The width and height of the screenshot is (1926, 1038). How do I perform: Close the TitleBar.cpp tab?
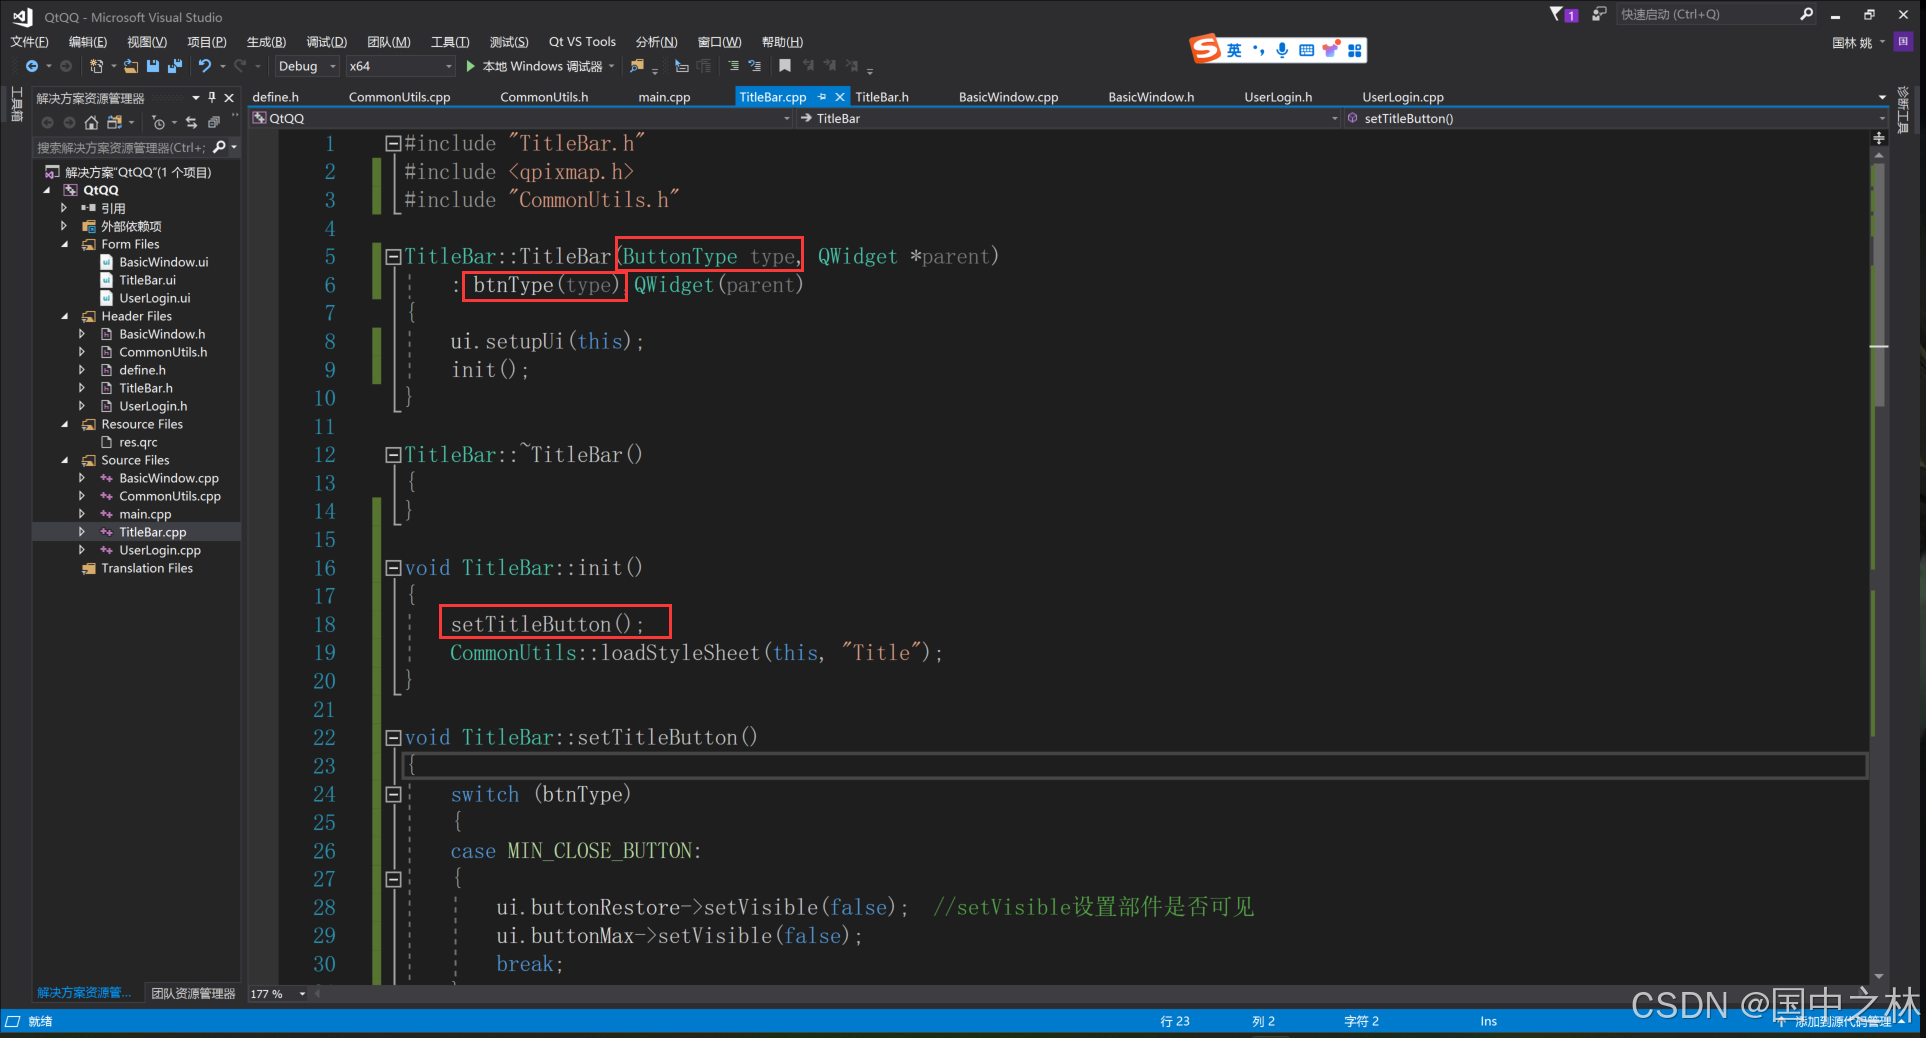click(840, 96)
